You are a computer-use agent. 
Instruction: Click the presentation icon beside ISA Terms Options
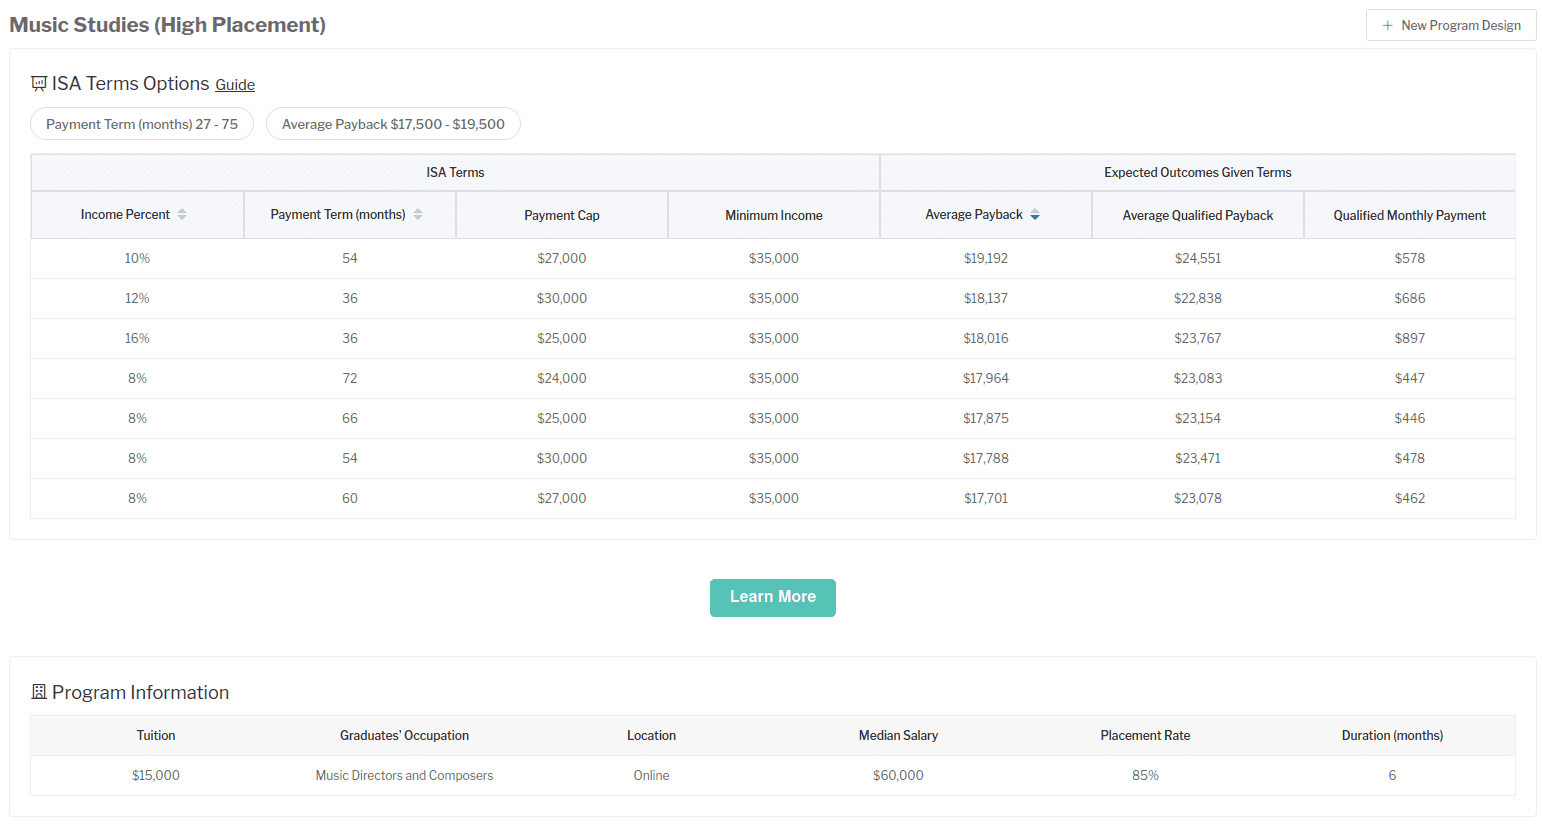[39, 84]
